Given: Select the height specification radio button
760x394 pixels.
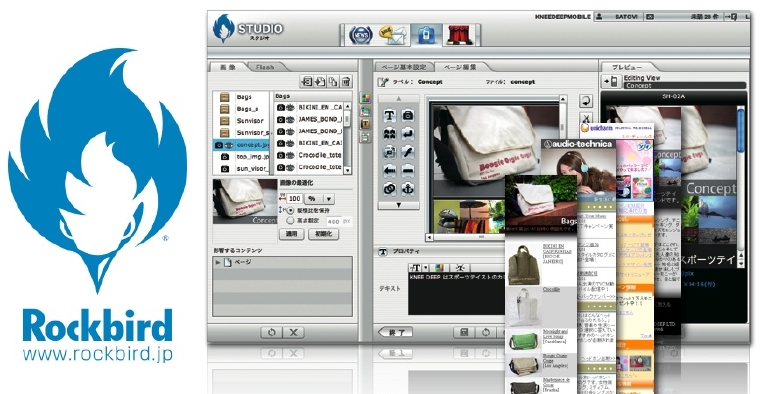Looking at the screenshot, I should (x=291, y=221).
